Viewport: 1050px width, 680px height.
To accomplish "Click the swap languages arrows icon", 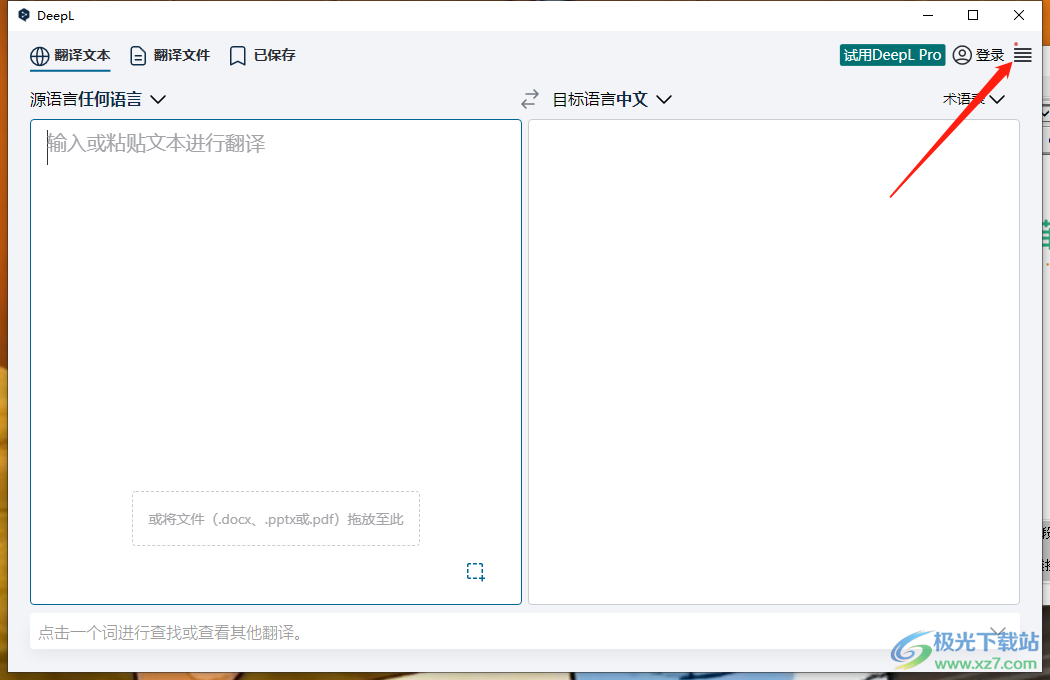I will (x=530, y=99).
